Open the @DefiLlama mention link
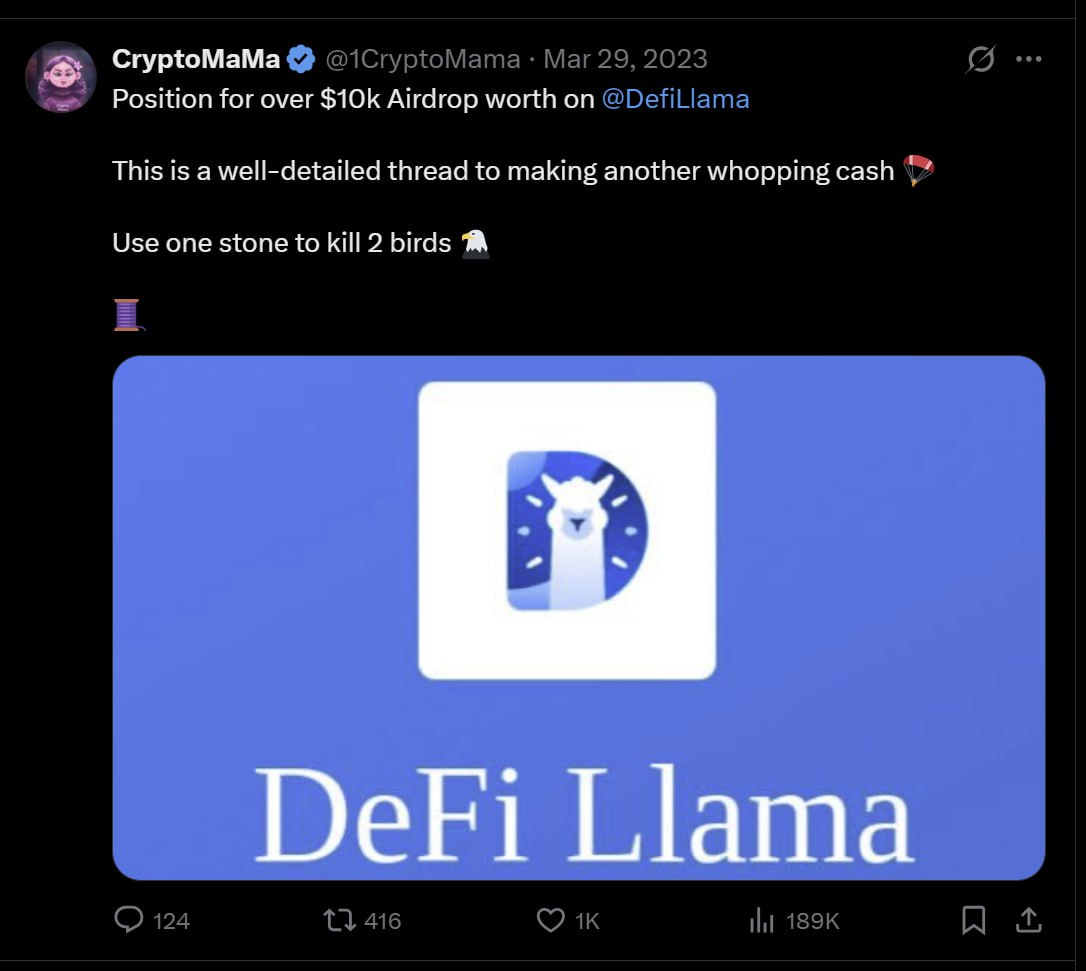1086x971 pixels. coord(675,99)
